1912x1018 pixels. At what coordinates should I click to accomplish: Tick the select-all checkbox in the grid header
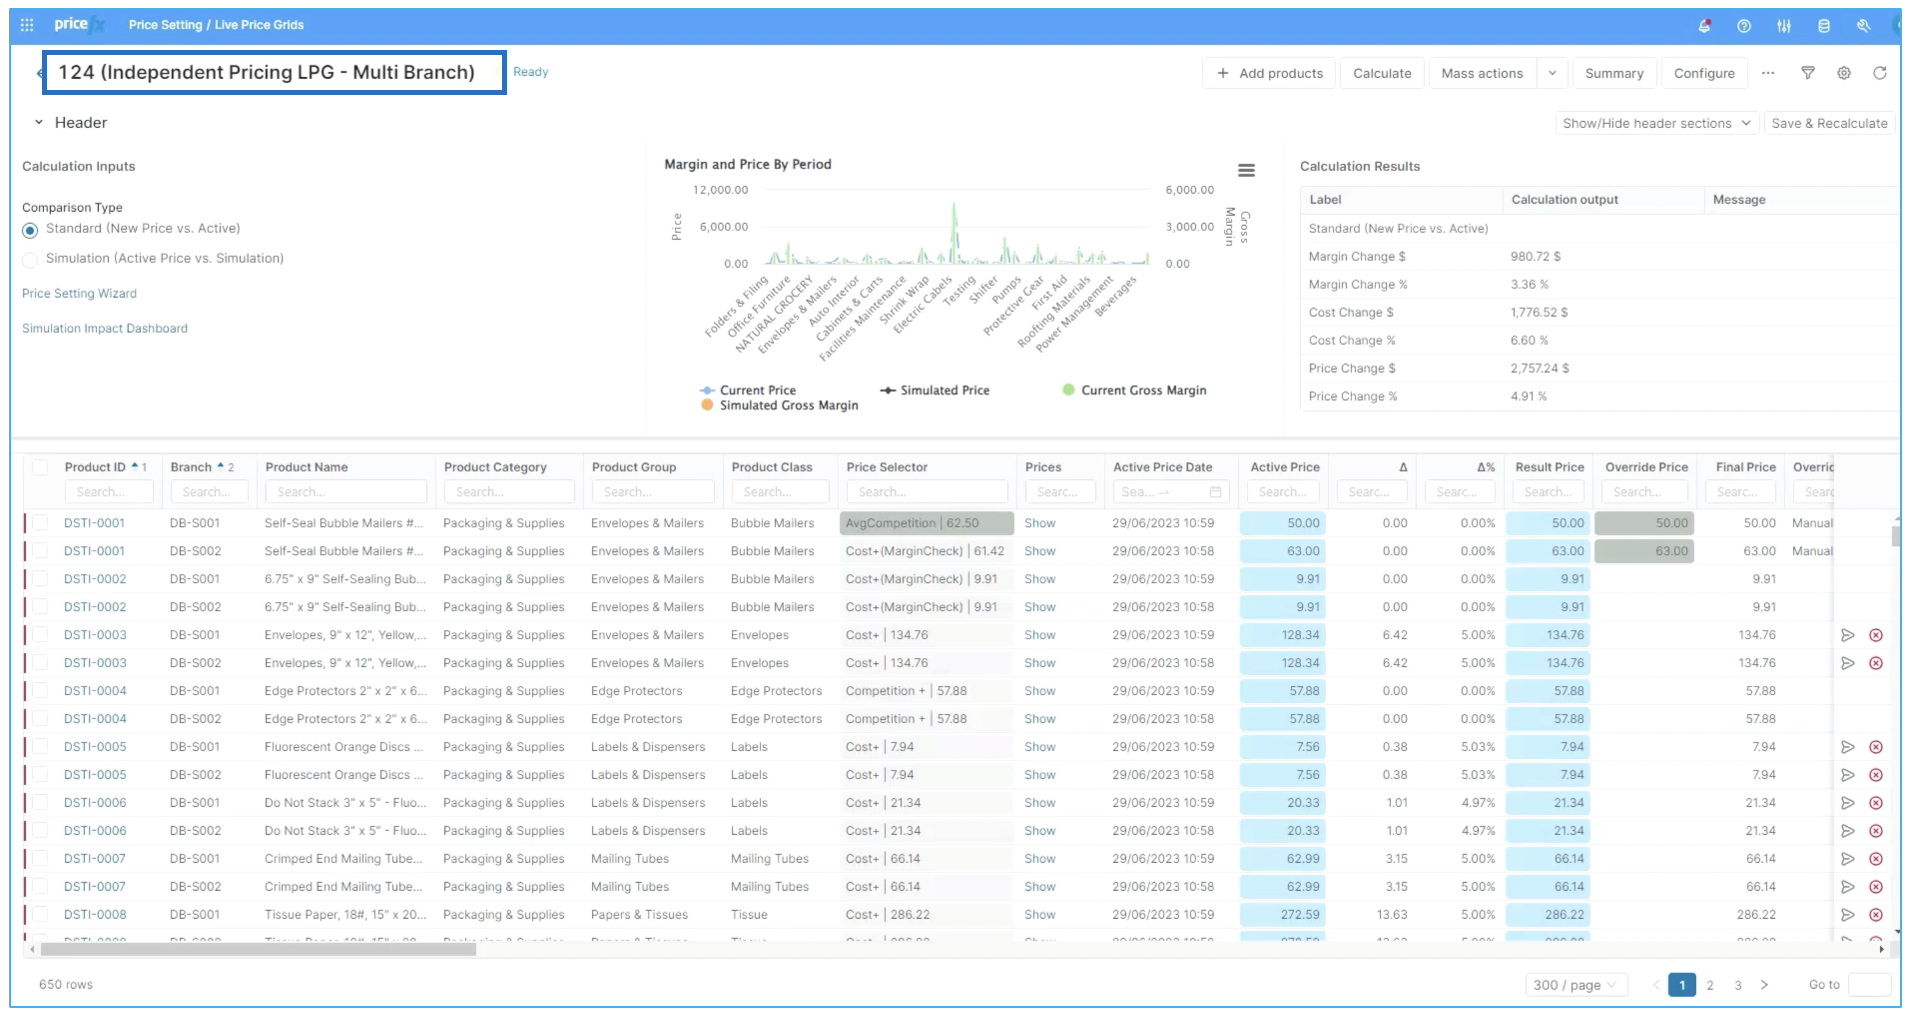pos(40,467)
